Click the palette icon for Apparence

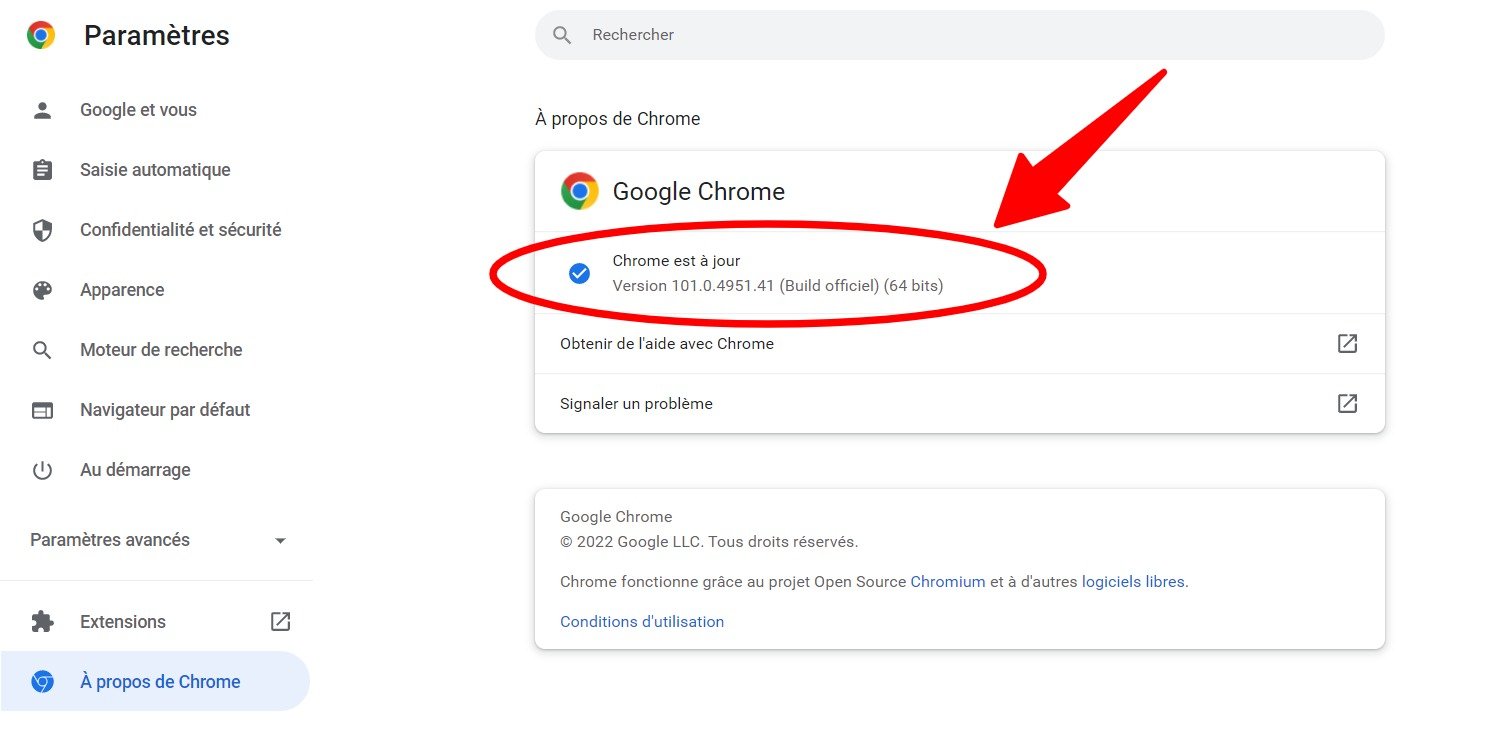(42, 290)
